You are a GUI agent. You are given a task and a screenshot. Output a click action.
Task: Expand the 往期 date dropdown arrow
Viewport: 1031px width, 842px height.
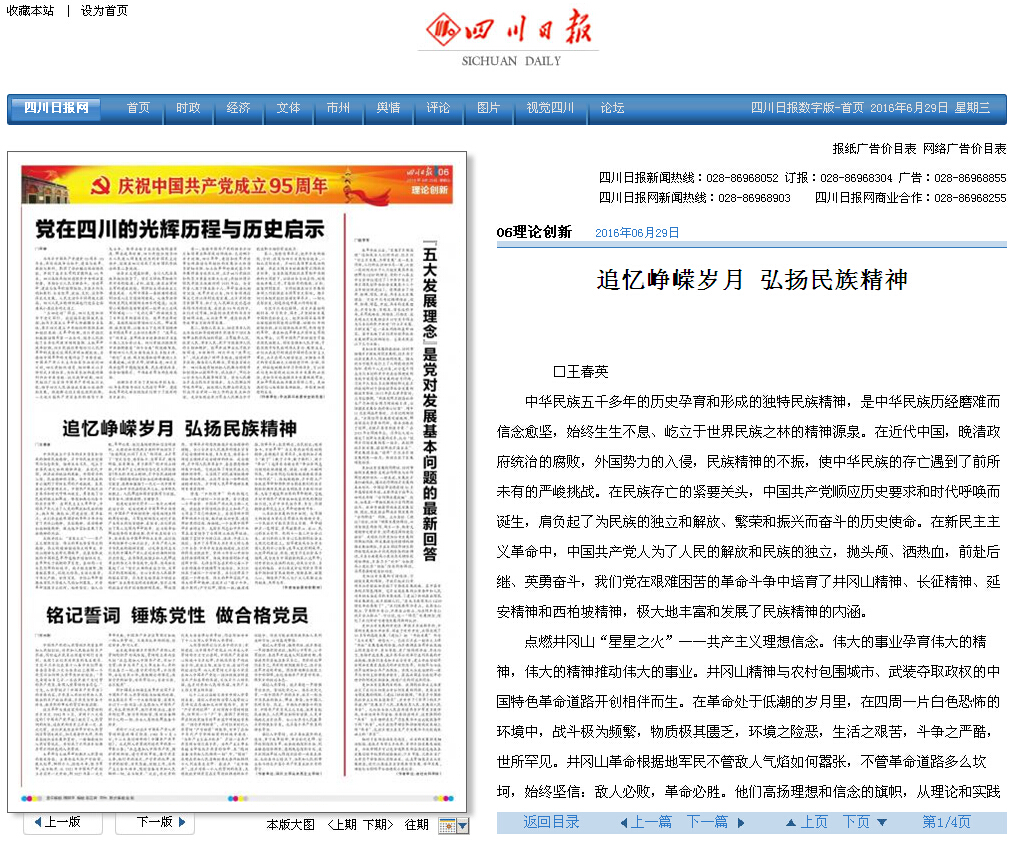(463, 825)
